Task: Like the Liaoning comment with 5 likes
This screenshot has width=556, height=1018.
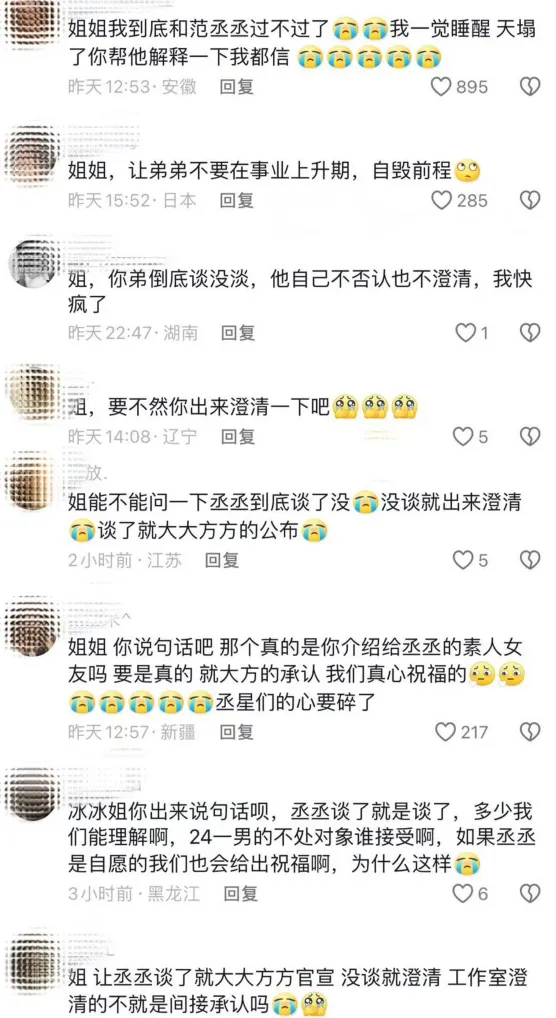Action: [463, 437]
